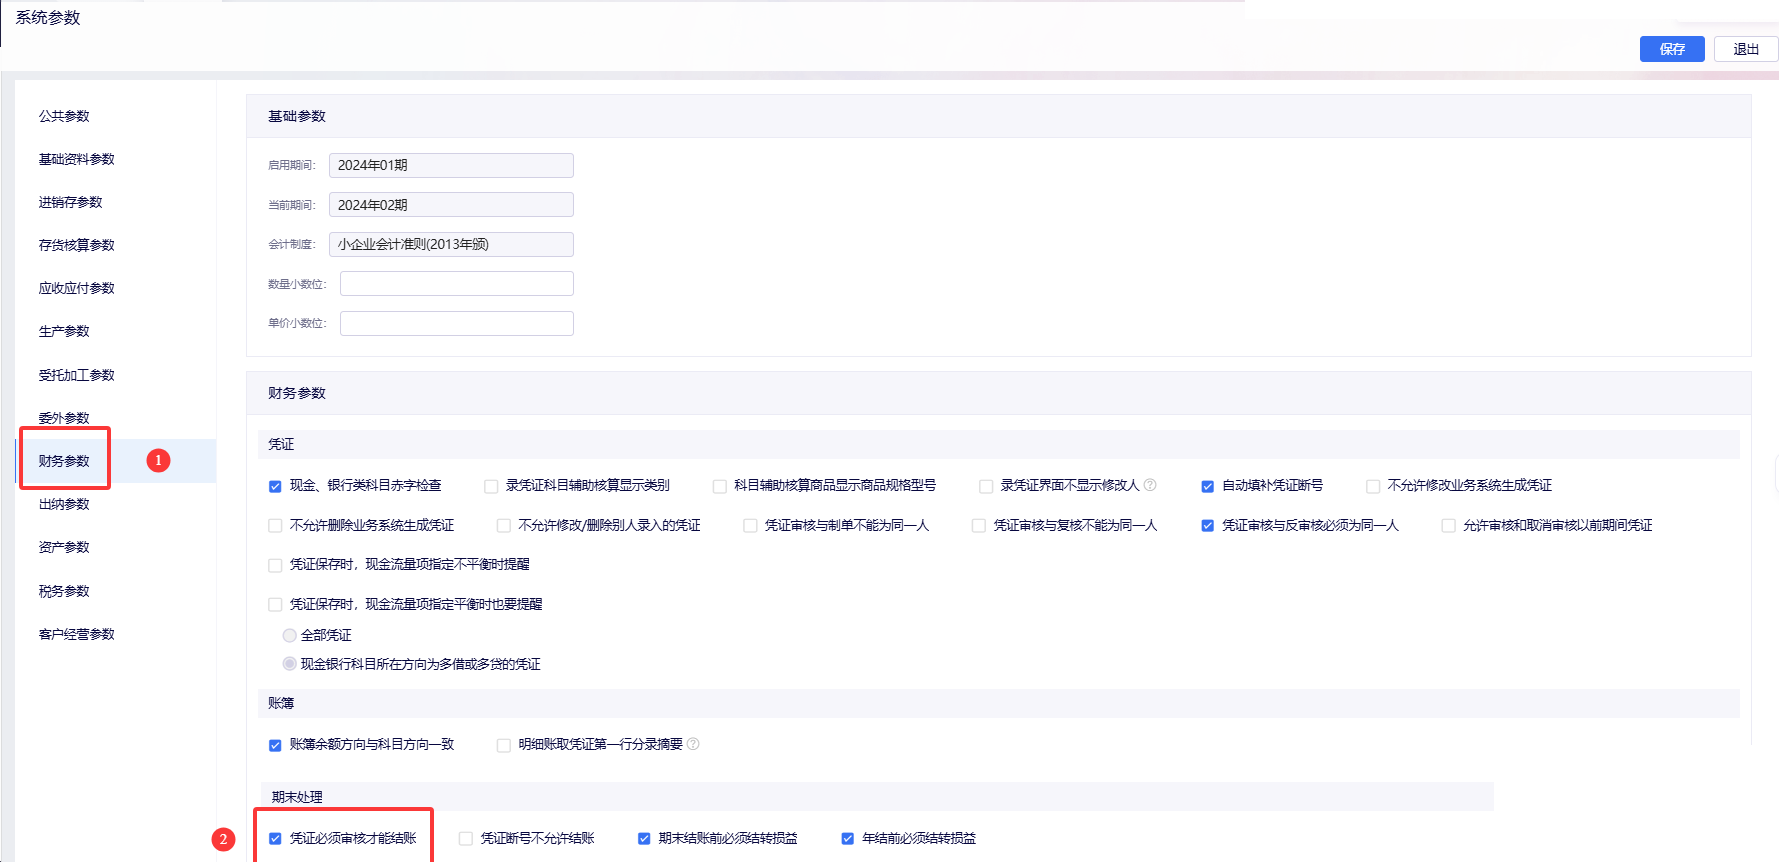Image resolution: width=1779 pixels, height=862 pixels.
Task: Tick 凭证保存时，现金流量项指定平衡时也要提醒
Action: point(275,605)
